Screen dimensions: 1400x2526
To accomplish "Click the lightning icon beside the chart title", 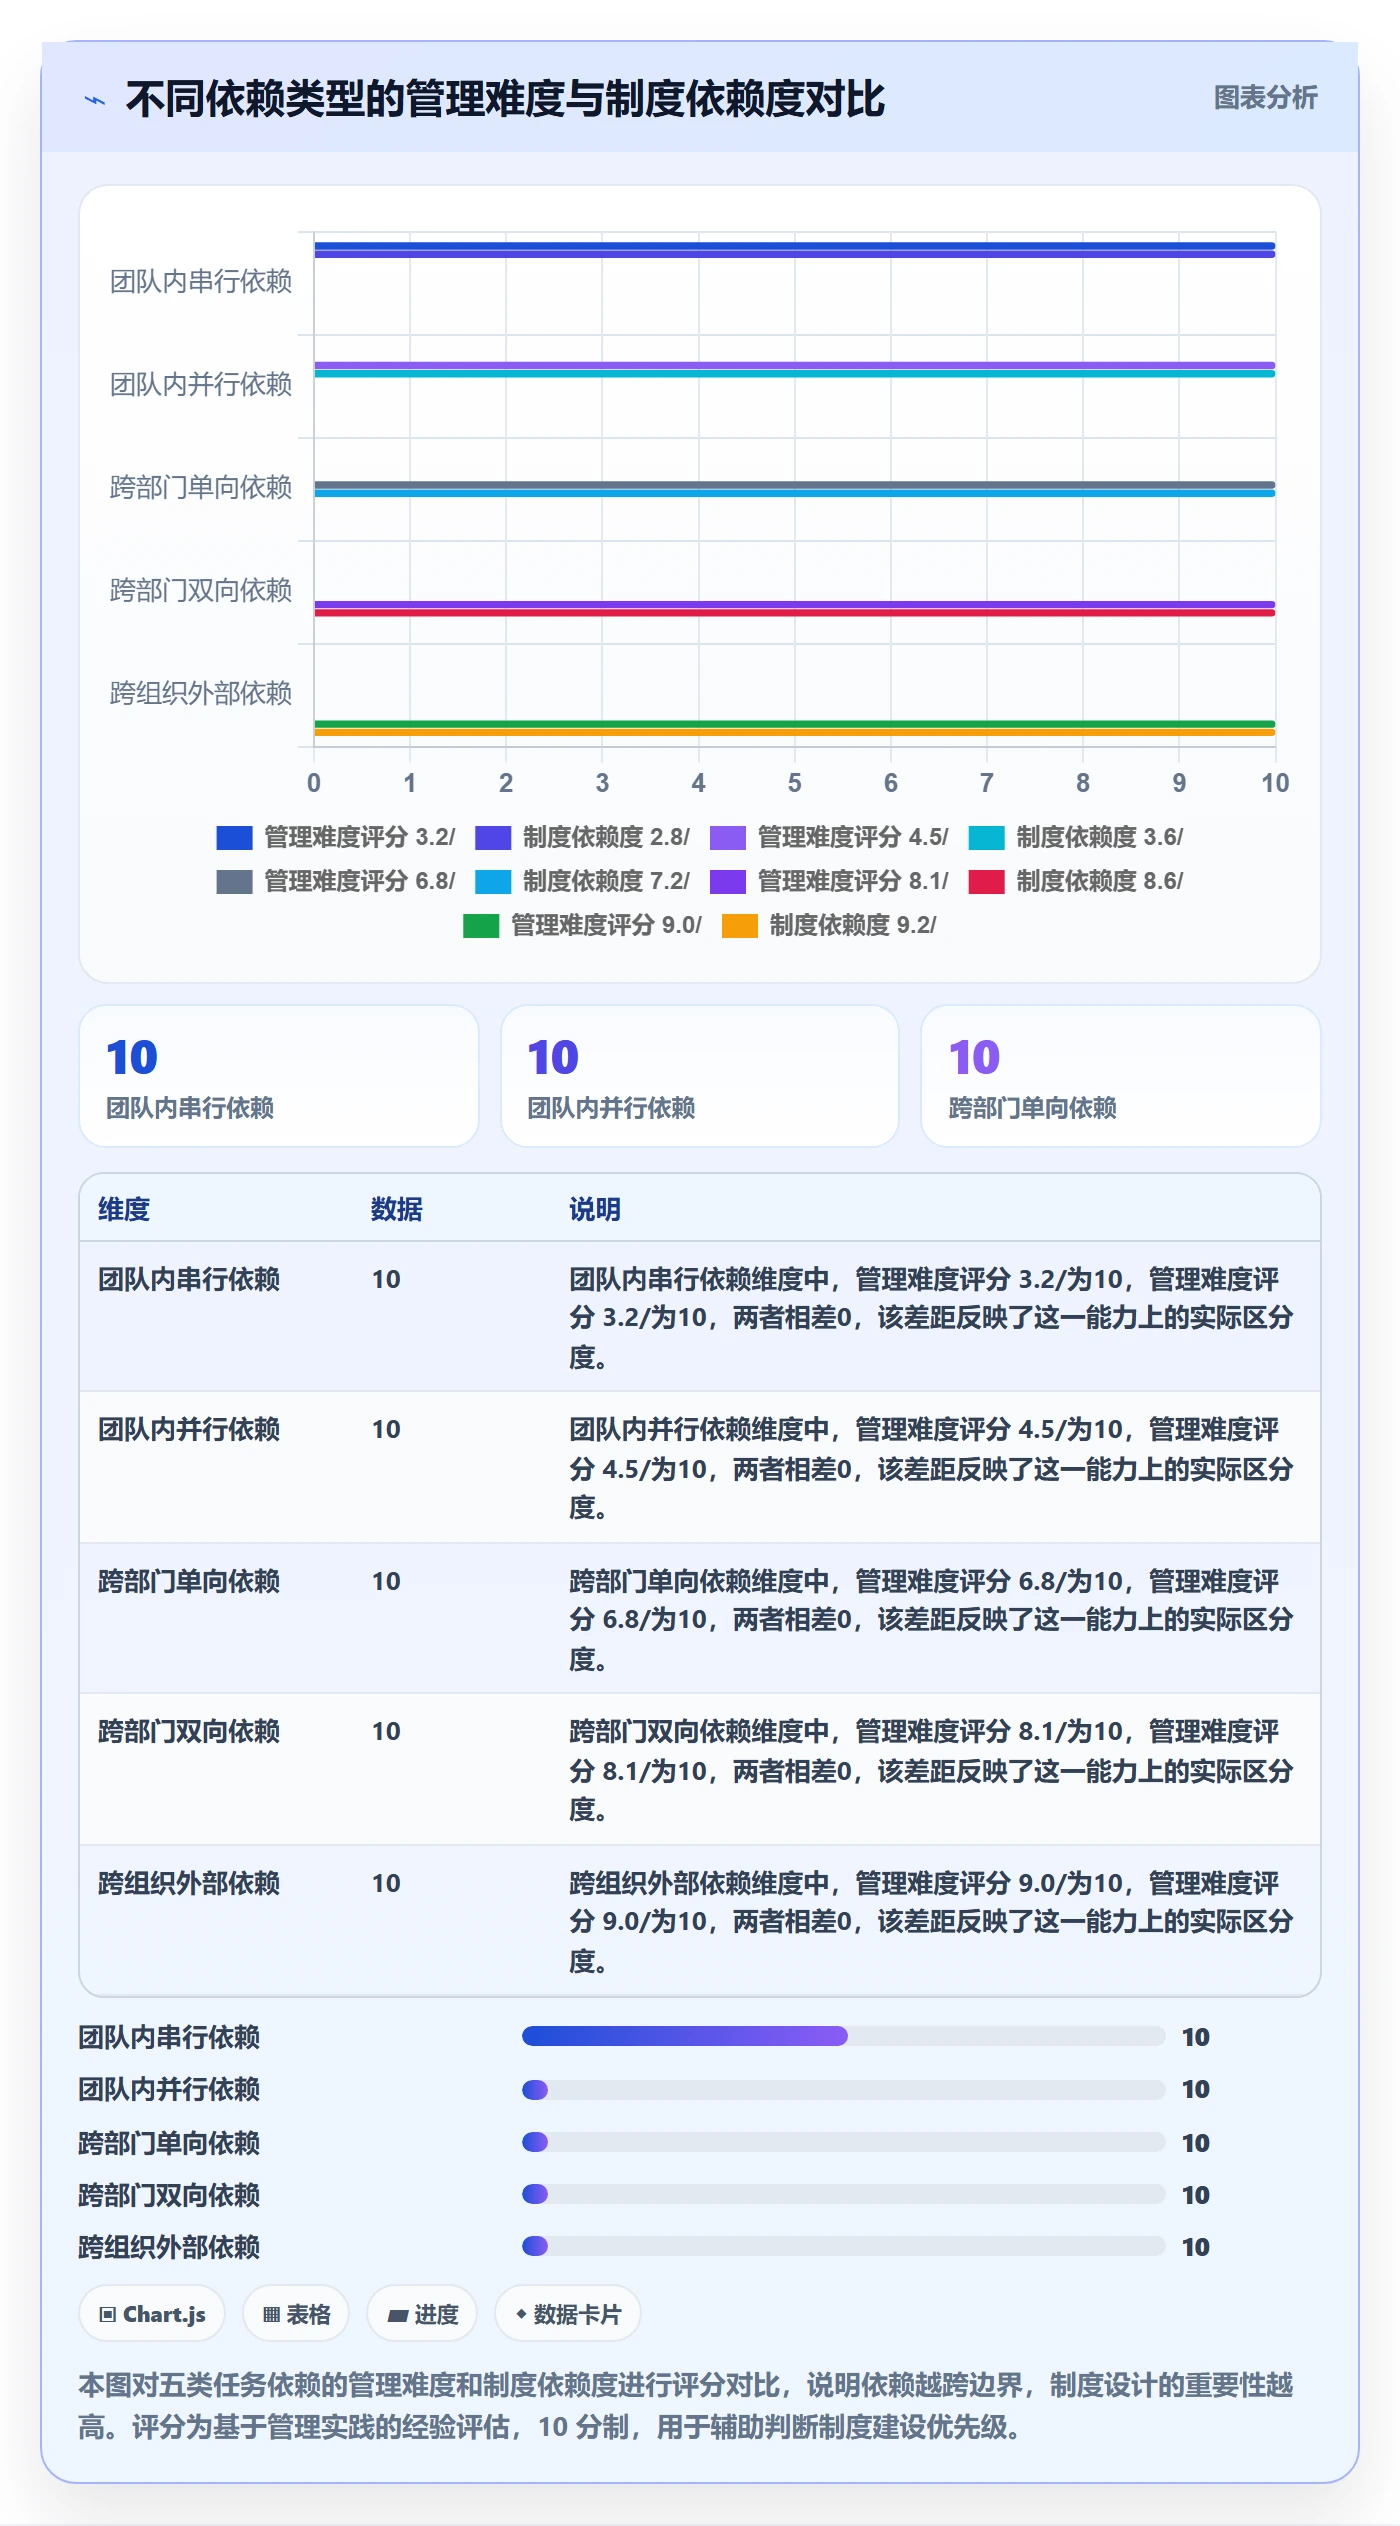I will click(95, 100).
